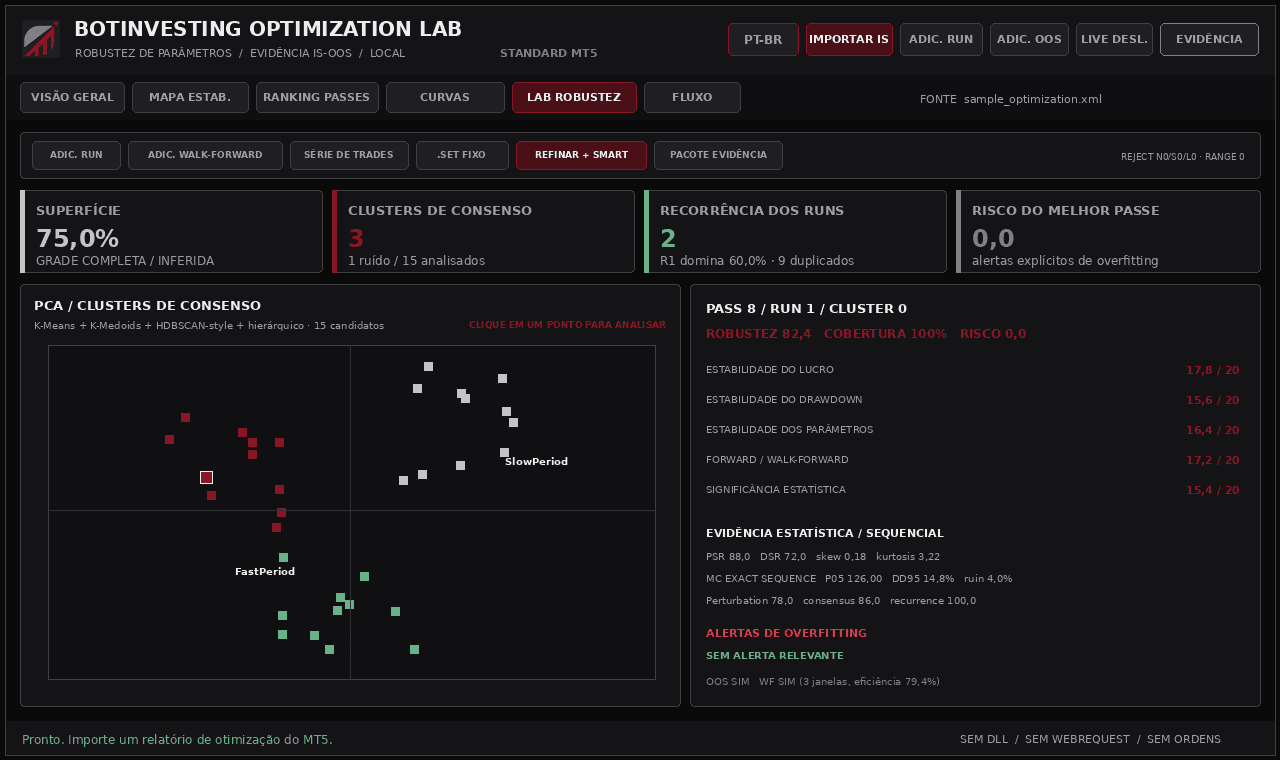Click the SÉRIE DE TRADES button
The image size is (1280, 760).
click(349, 155)
